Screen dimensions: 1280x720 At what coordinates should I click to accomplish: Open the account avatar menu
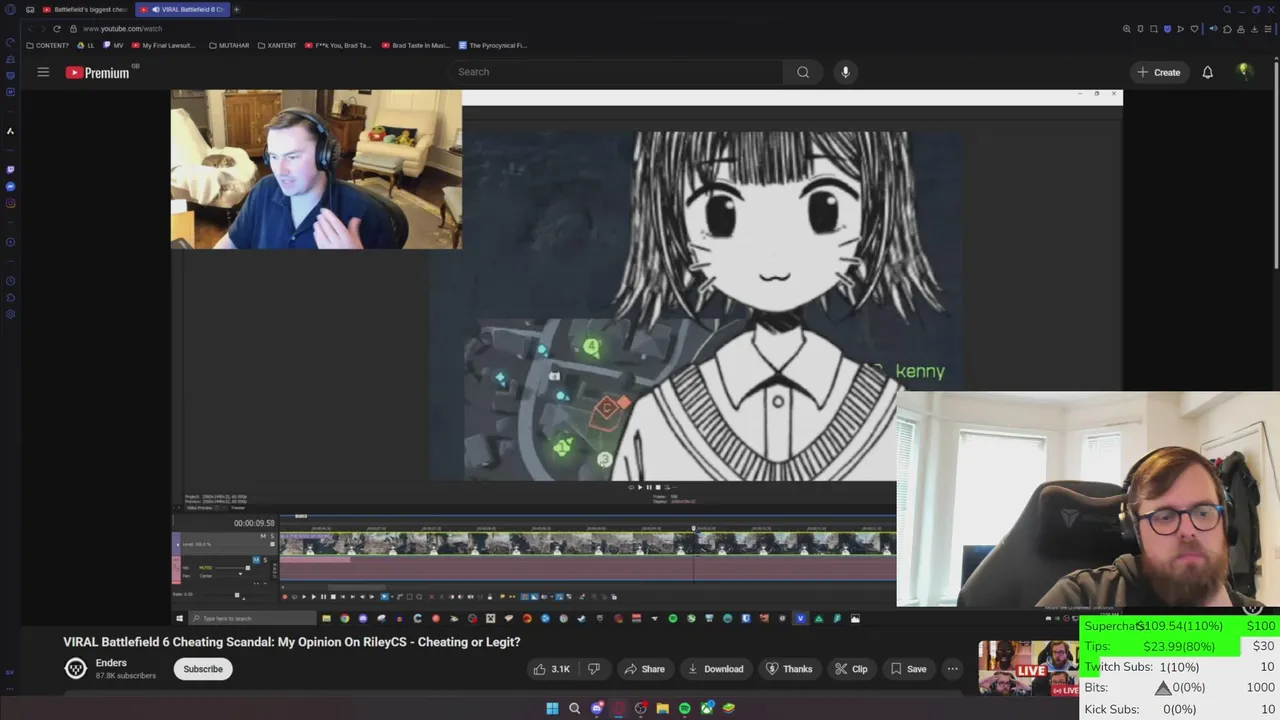coord(1244,72)
